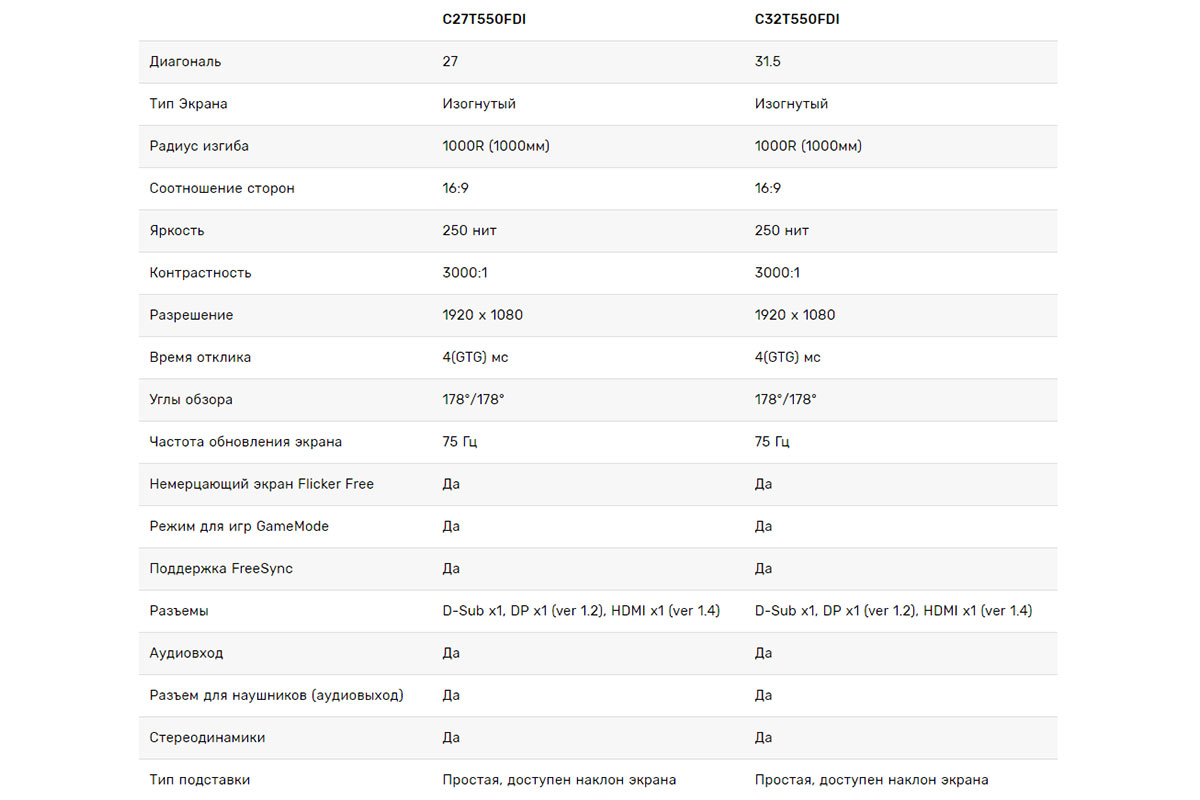Screen dimensions: 1200x800
Task: Click 250 нит in C32T550FDI column
Action: [x=782, y=230]
